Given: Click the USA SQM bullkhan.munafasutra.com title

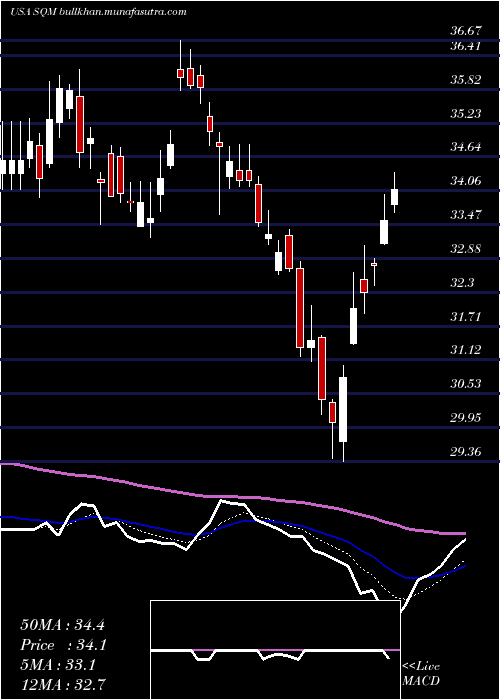Looking at the screenshot, I should 98,12.
